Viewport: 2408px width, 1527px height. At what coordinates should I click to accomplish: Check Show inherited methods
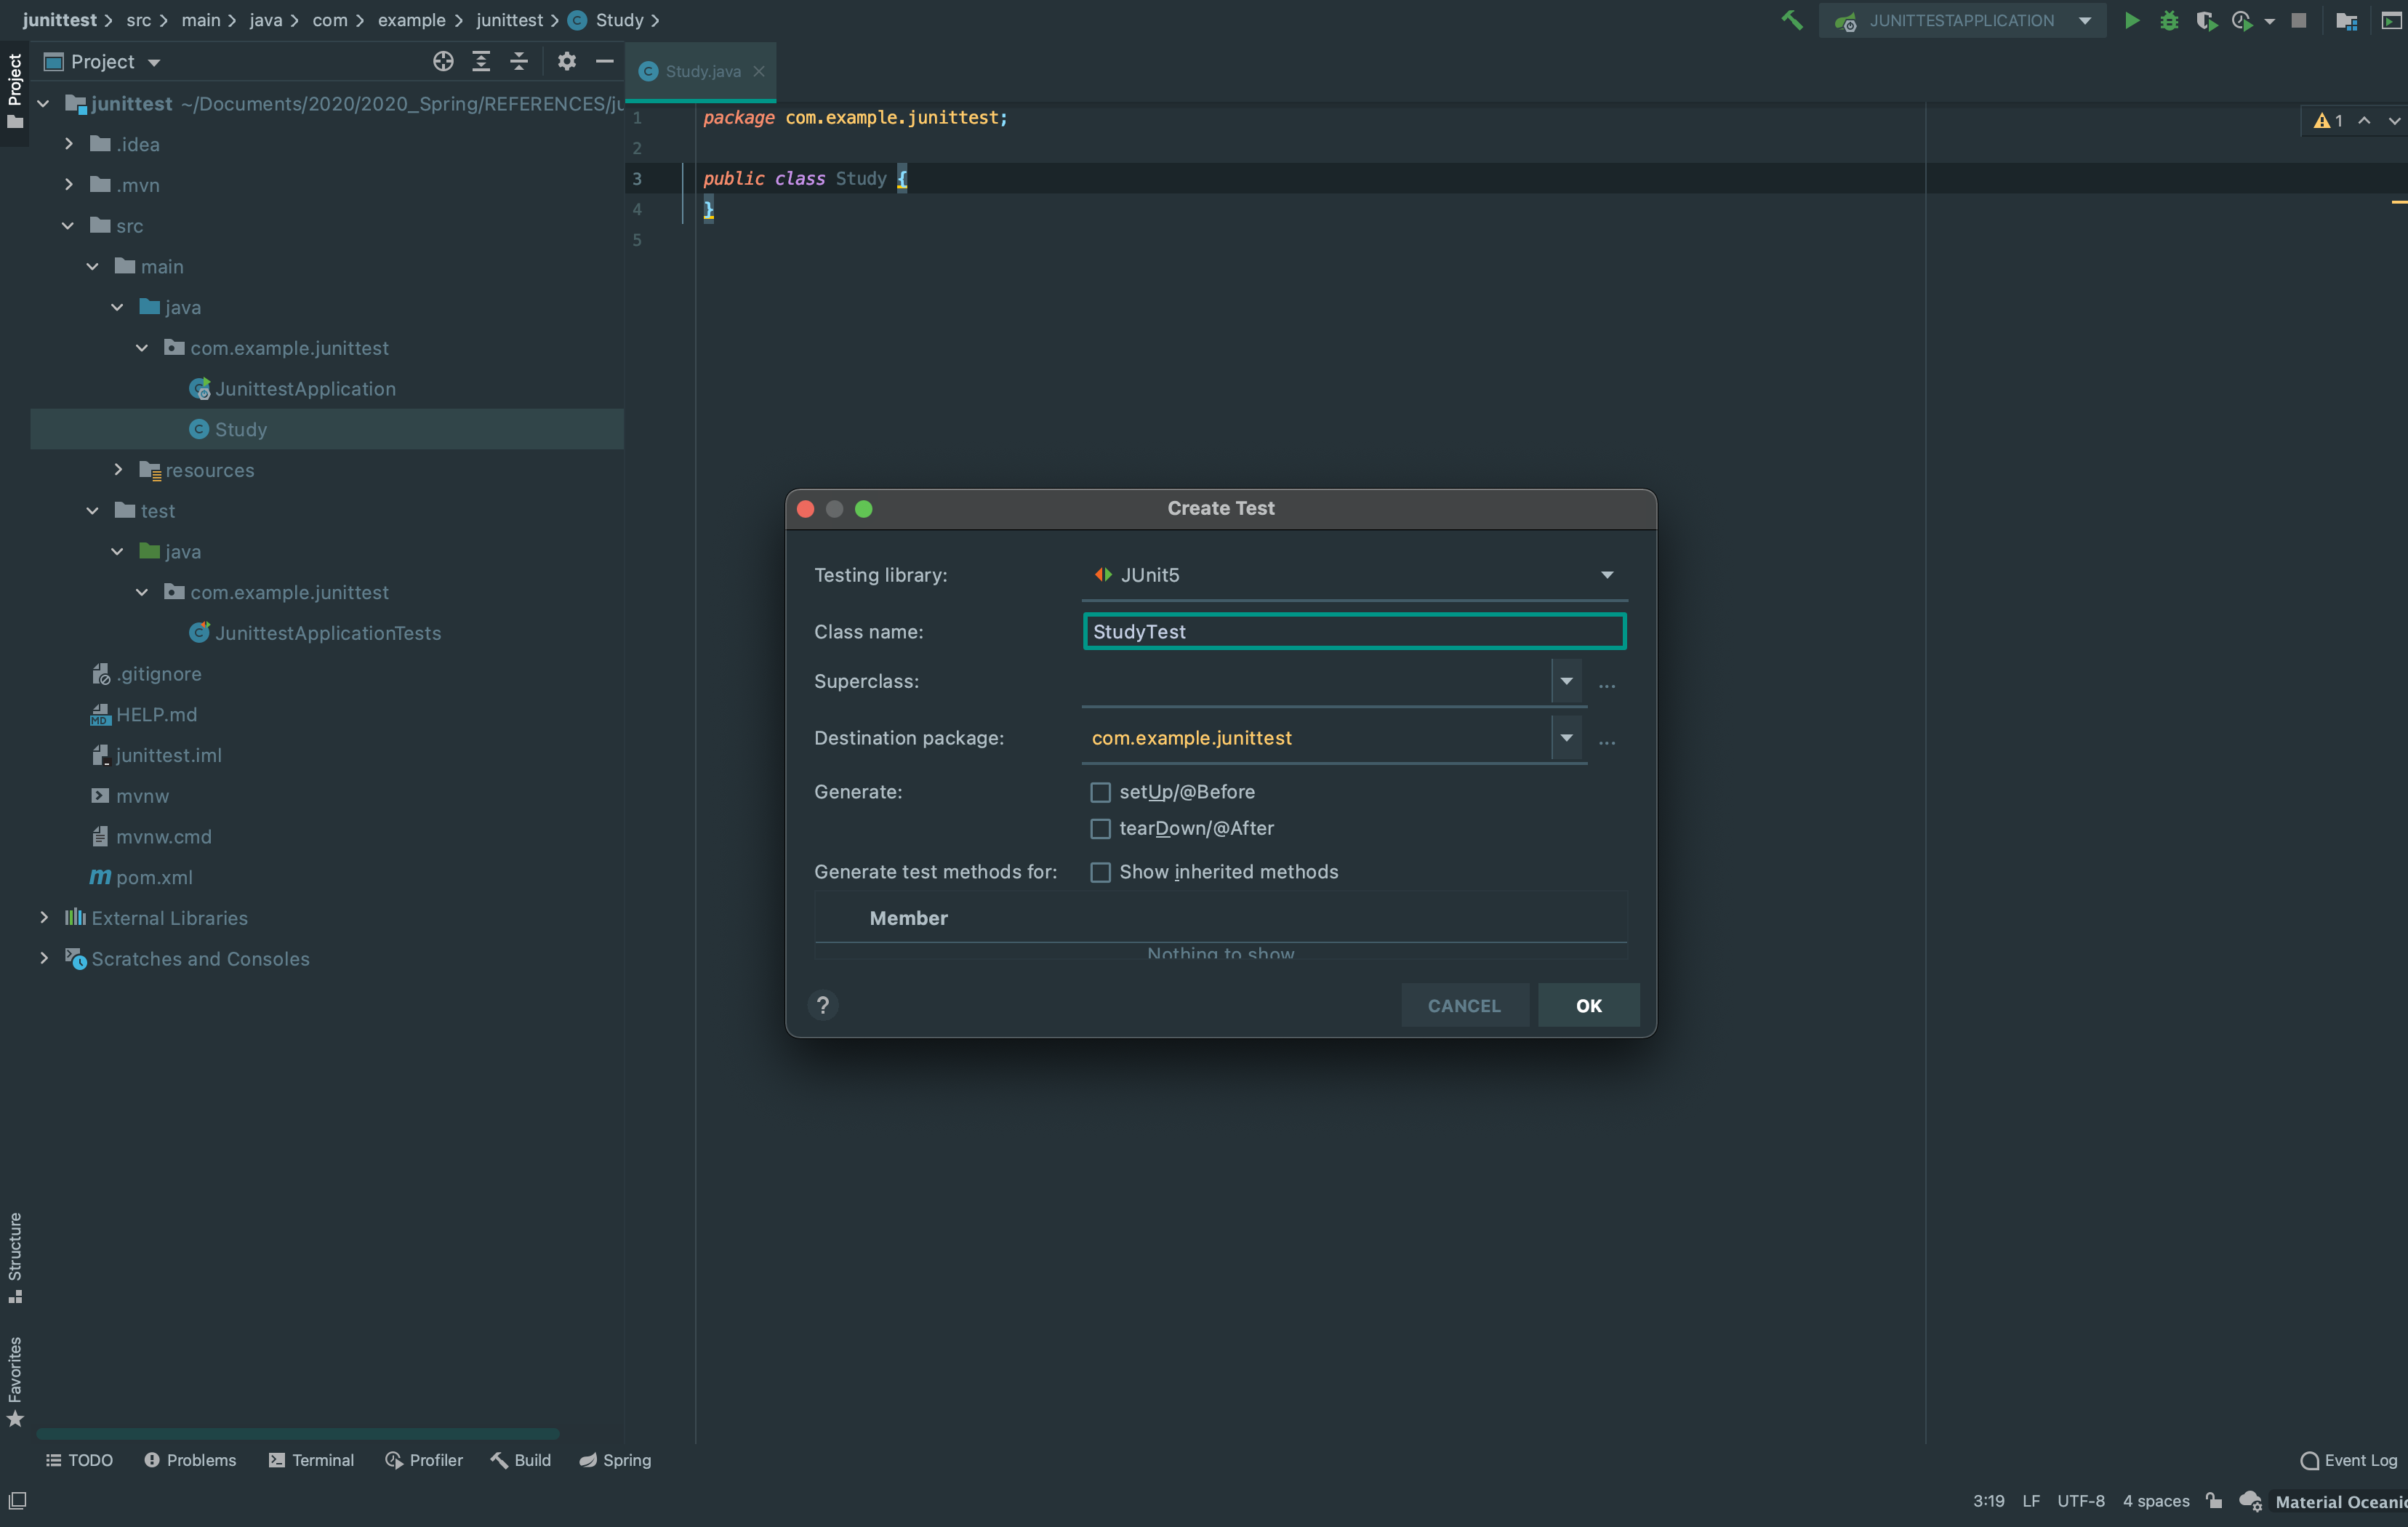click(x=1100, y=872)
